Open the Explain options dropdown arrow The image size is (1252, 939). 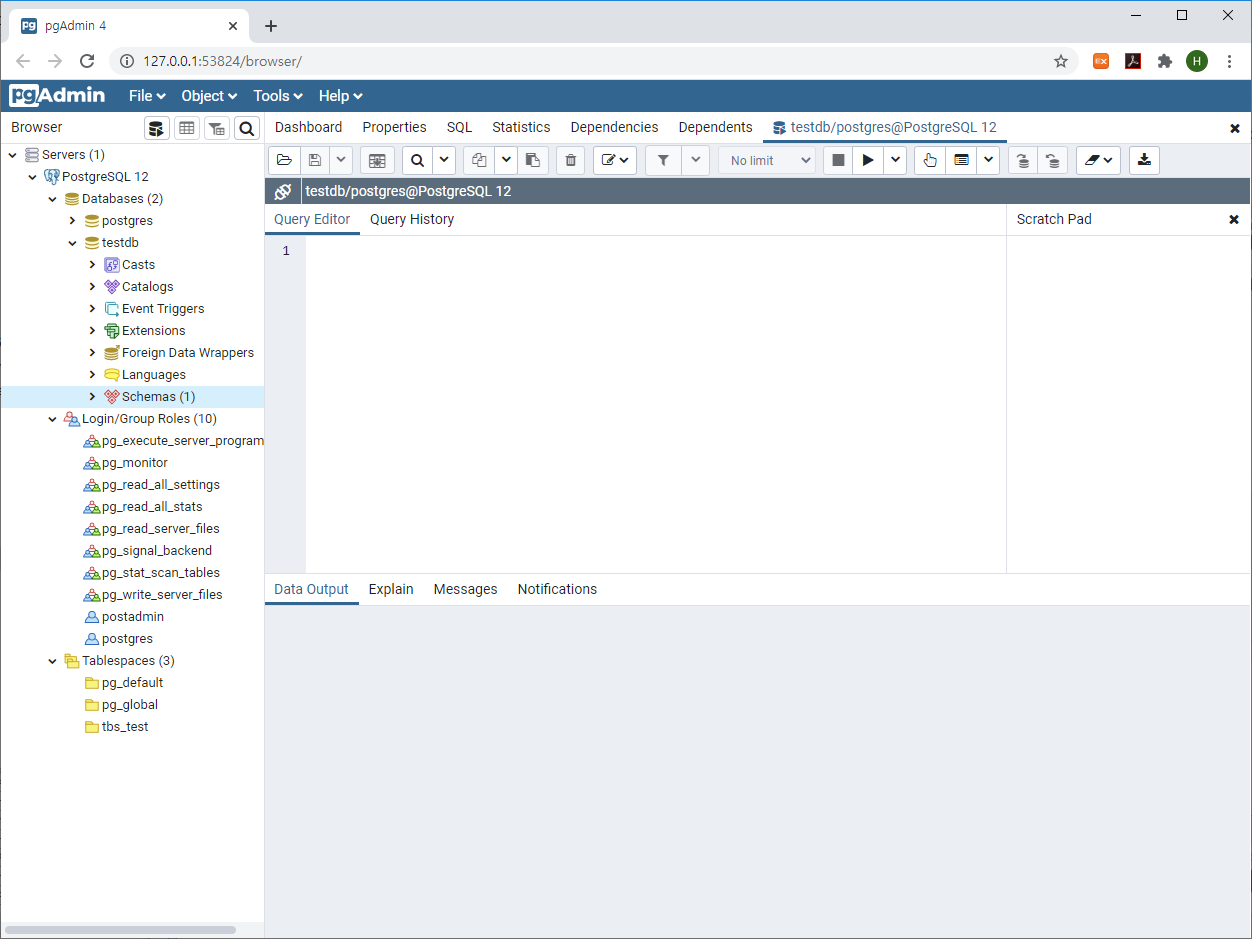(988, 160)
